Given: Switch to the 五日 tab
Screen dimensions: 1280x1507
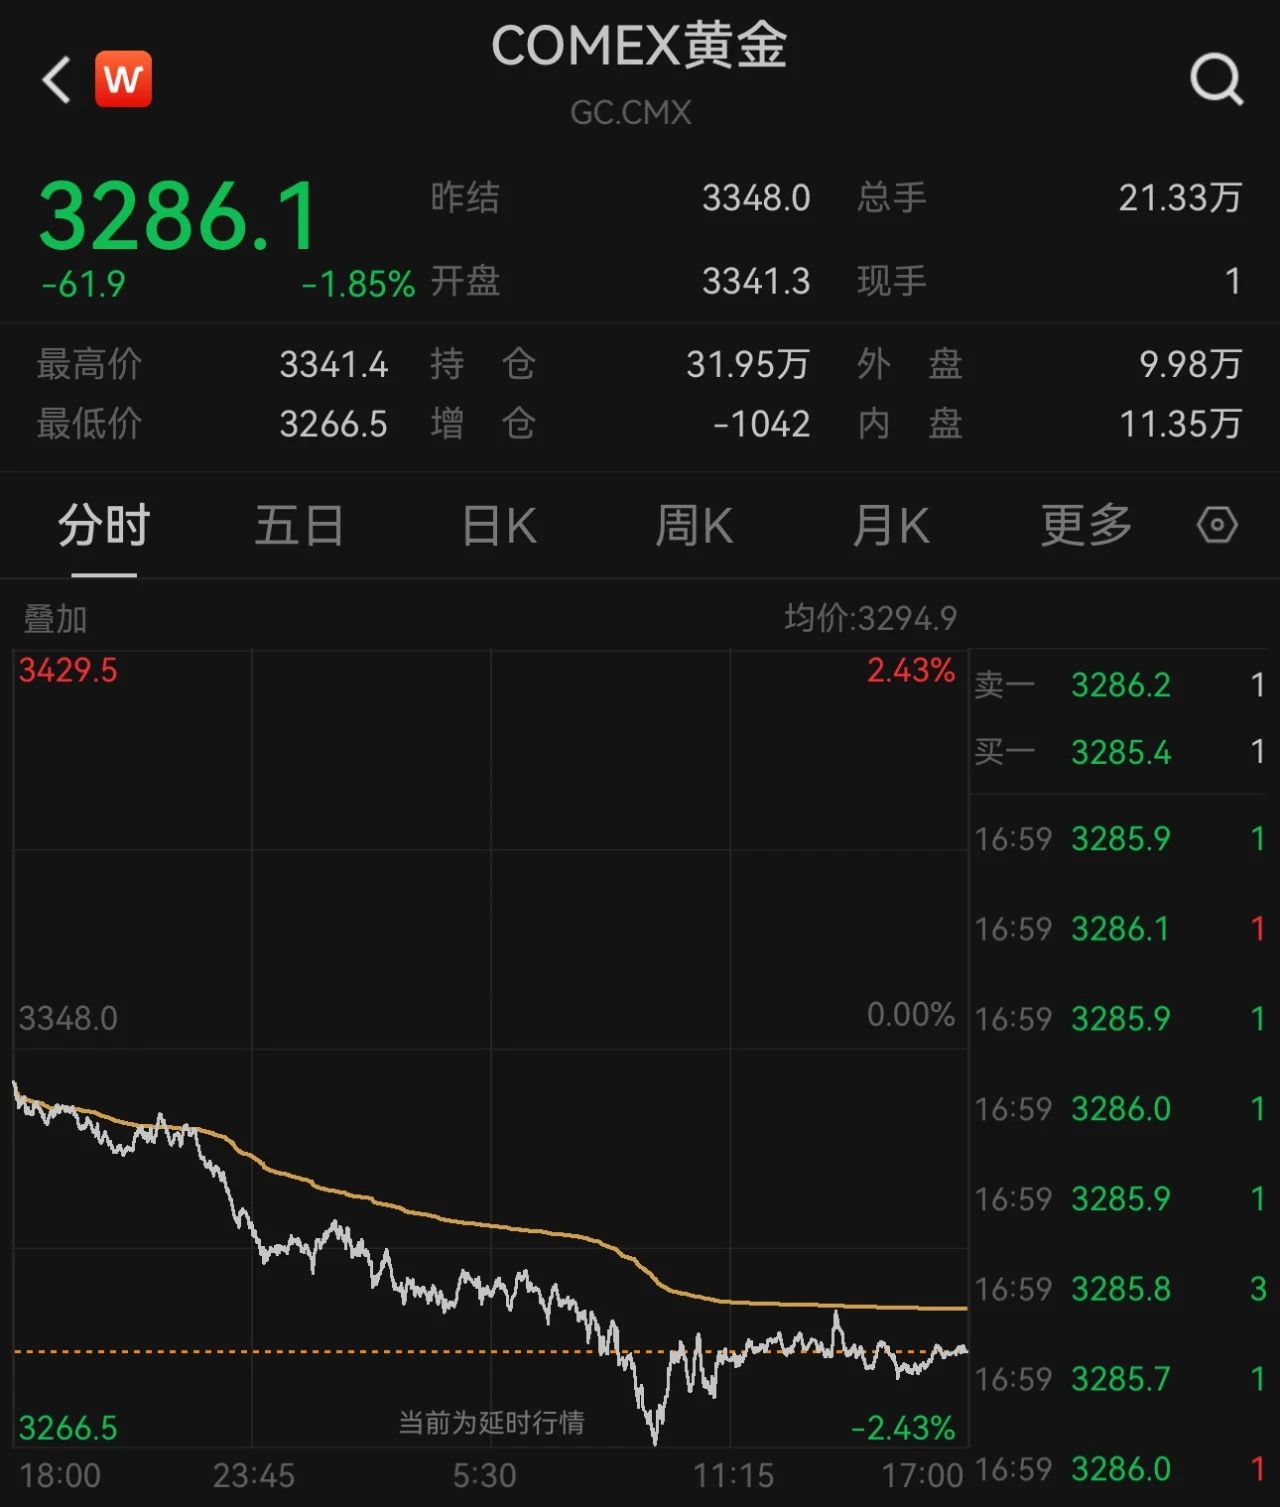Looking at the screenshot, I should tap(299, 526).
